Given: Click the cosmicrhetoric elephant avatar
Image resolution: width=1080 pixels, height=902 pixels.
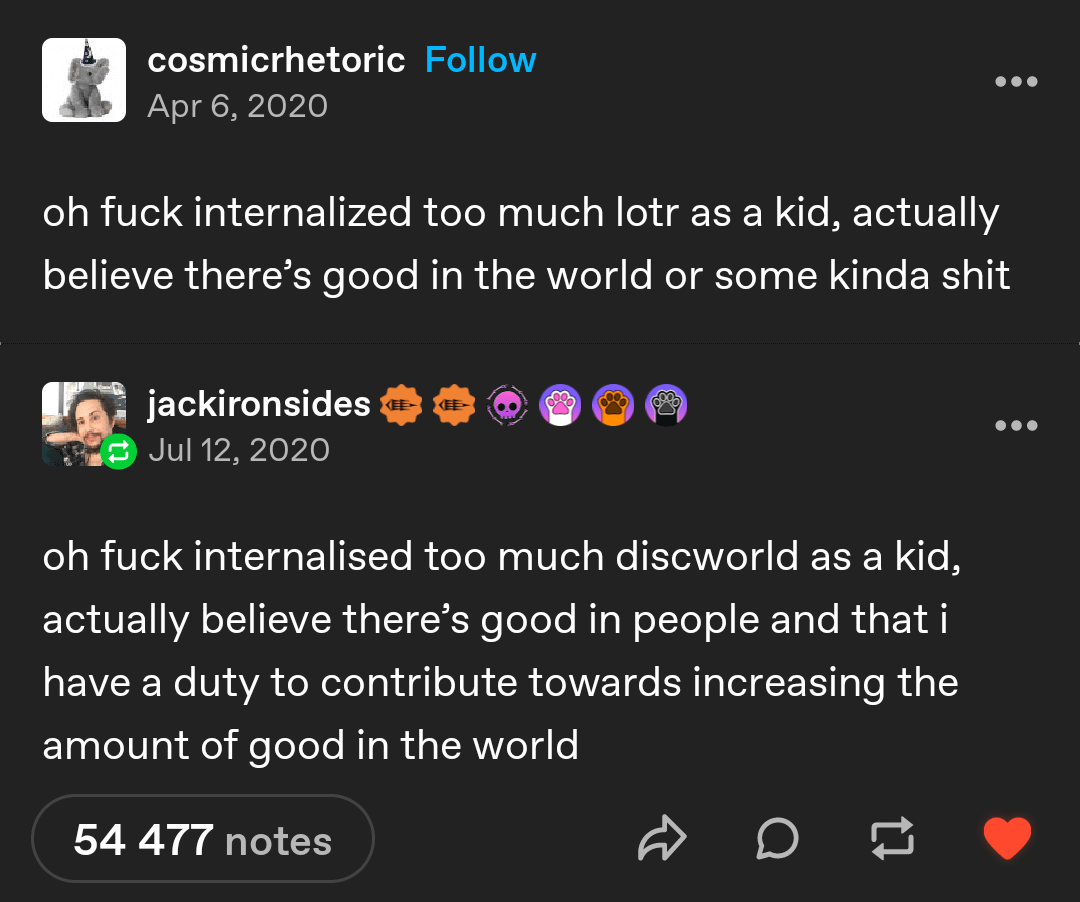Looking at the screenshot, I should pyautogui.click(x=84, y=80).
